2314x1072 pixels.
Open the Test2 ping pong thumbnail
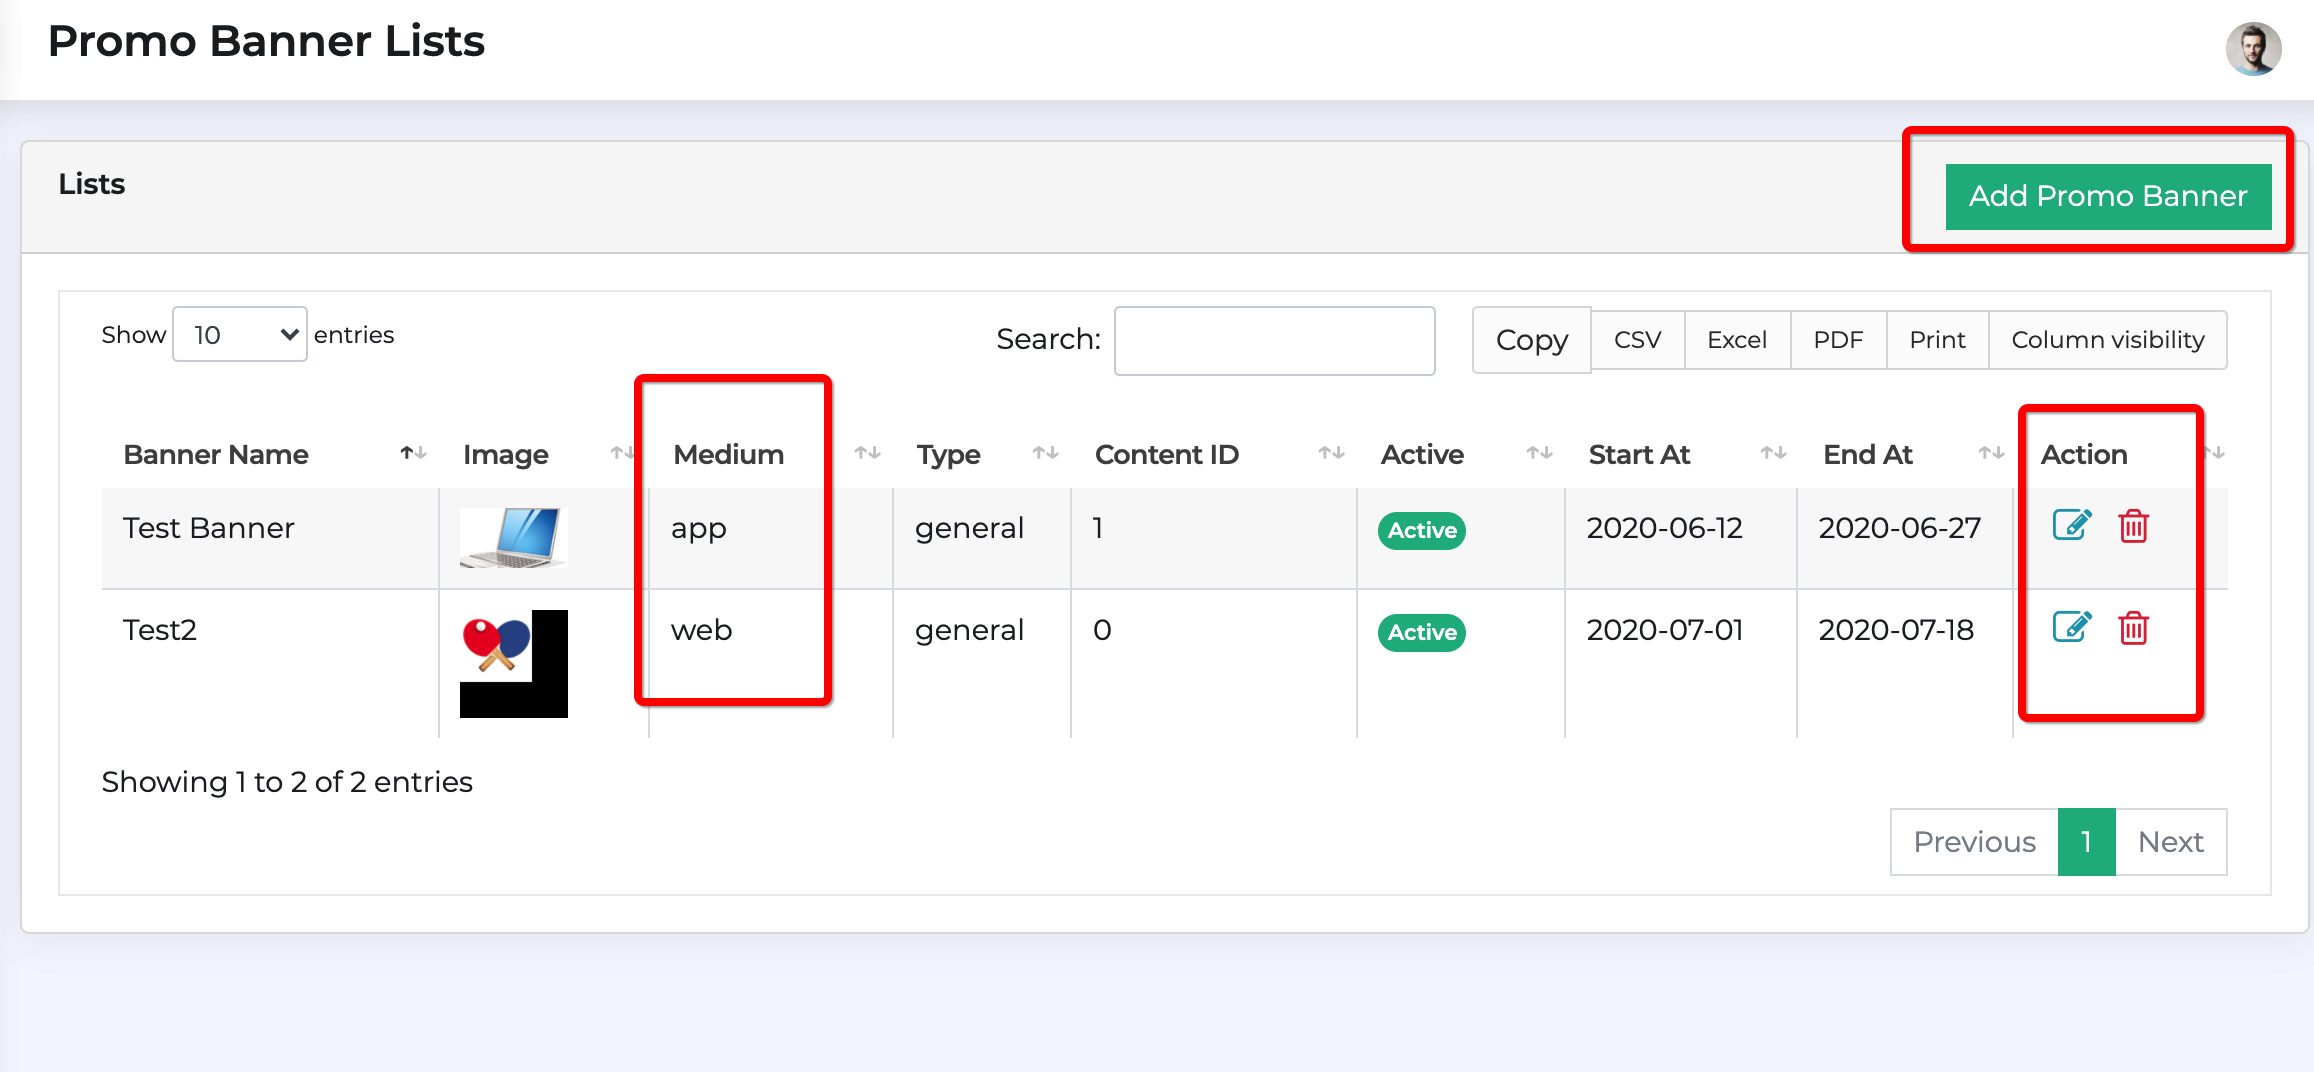click(x=513, y=664)
